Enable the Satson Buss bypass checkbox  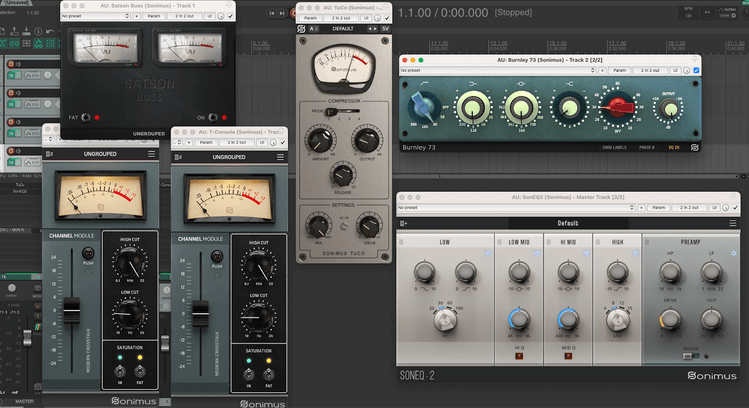pyautogui.click(x=230, y=17)
